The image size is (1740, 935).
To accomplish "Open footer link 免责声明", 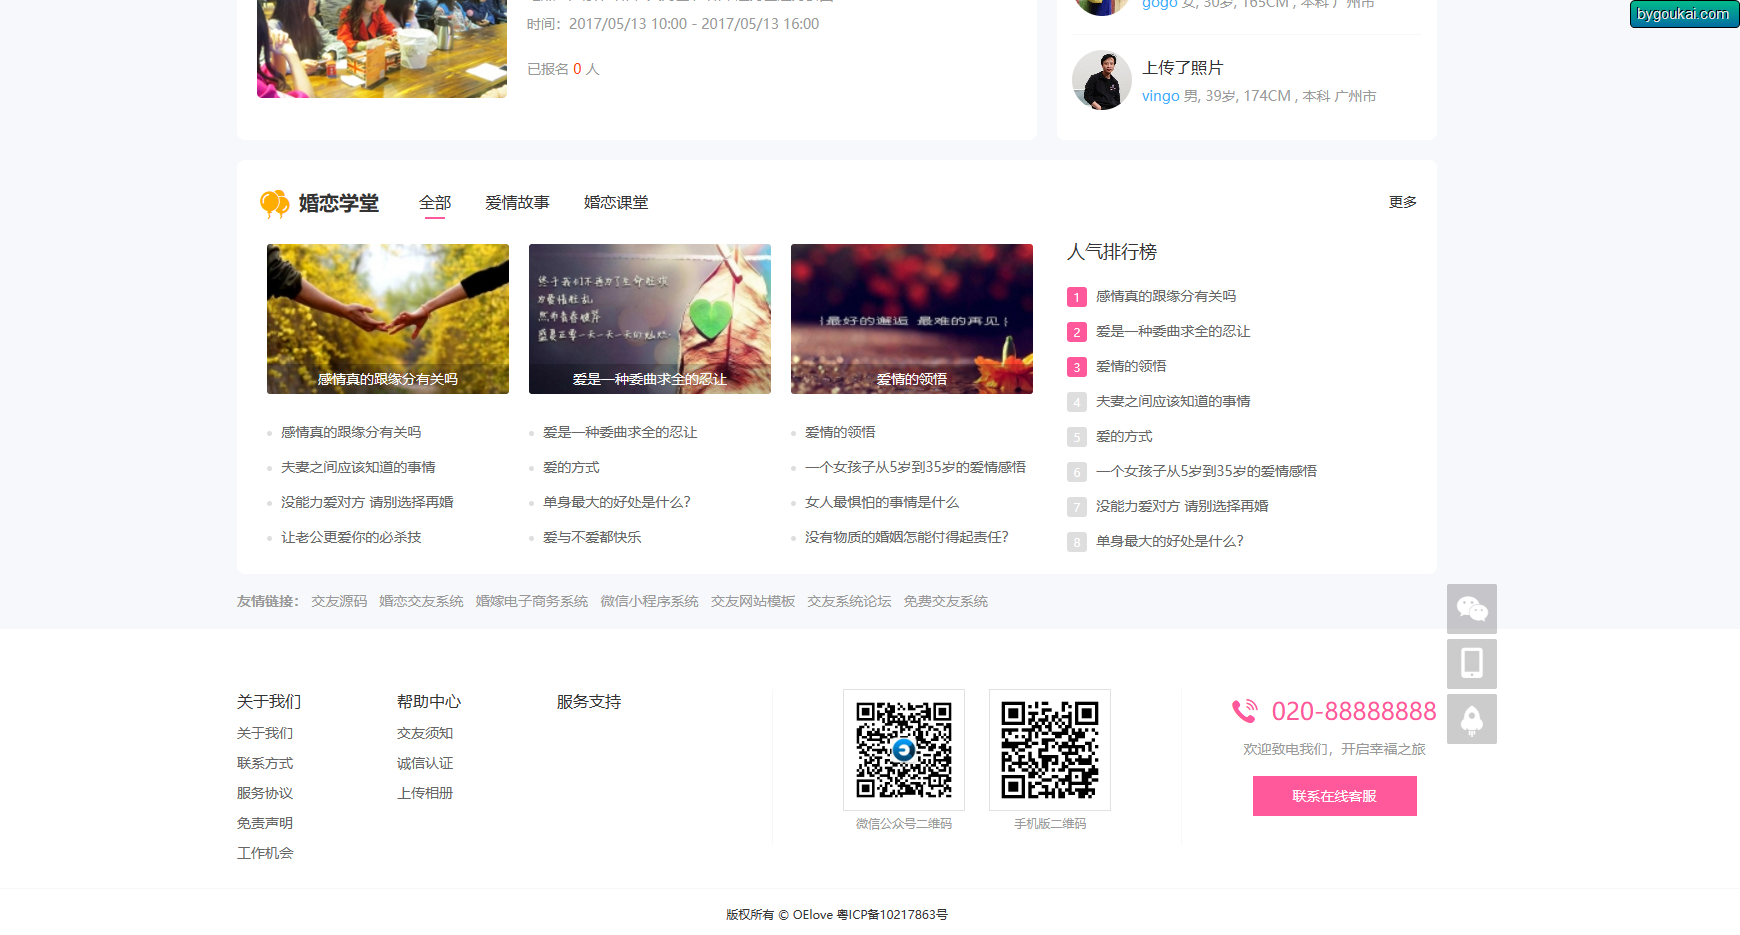I will (265, 824).
